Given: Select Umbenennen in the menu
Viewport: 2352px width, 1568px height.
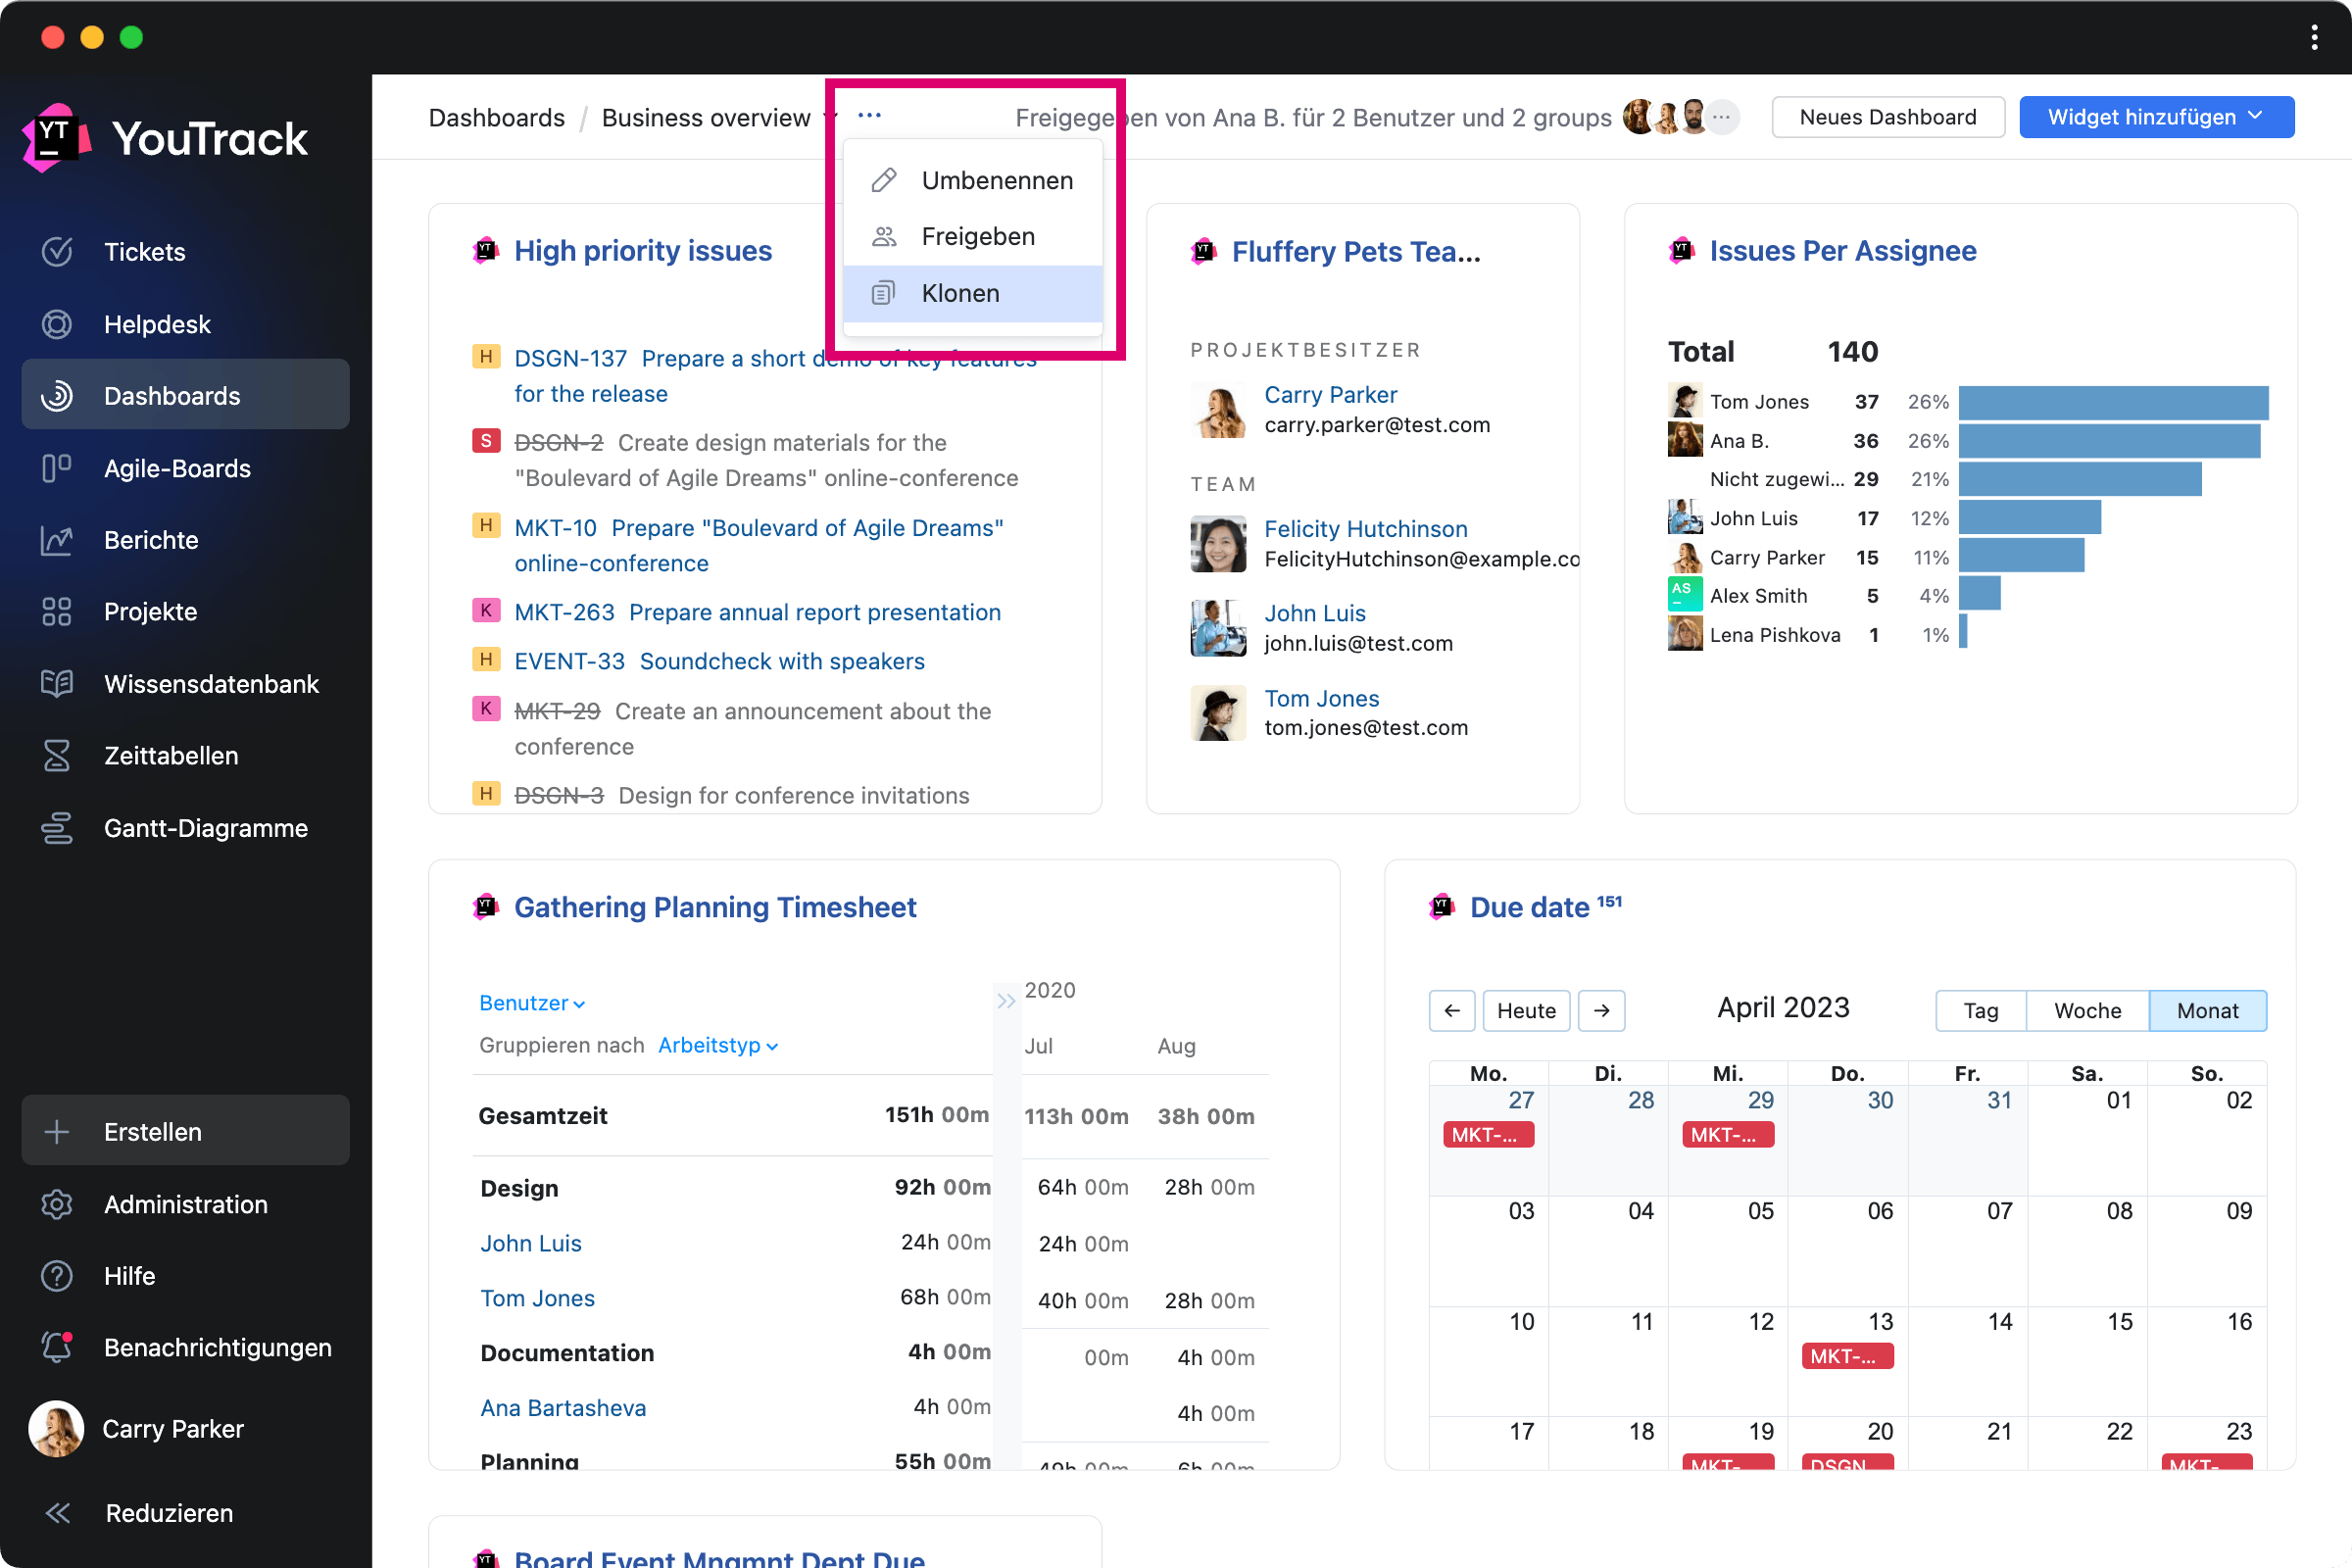Looking at the screenshot, I should pos(996,180).
